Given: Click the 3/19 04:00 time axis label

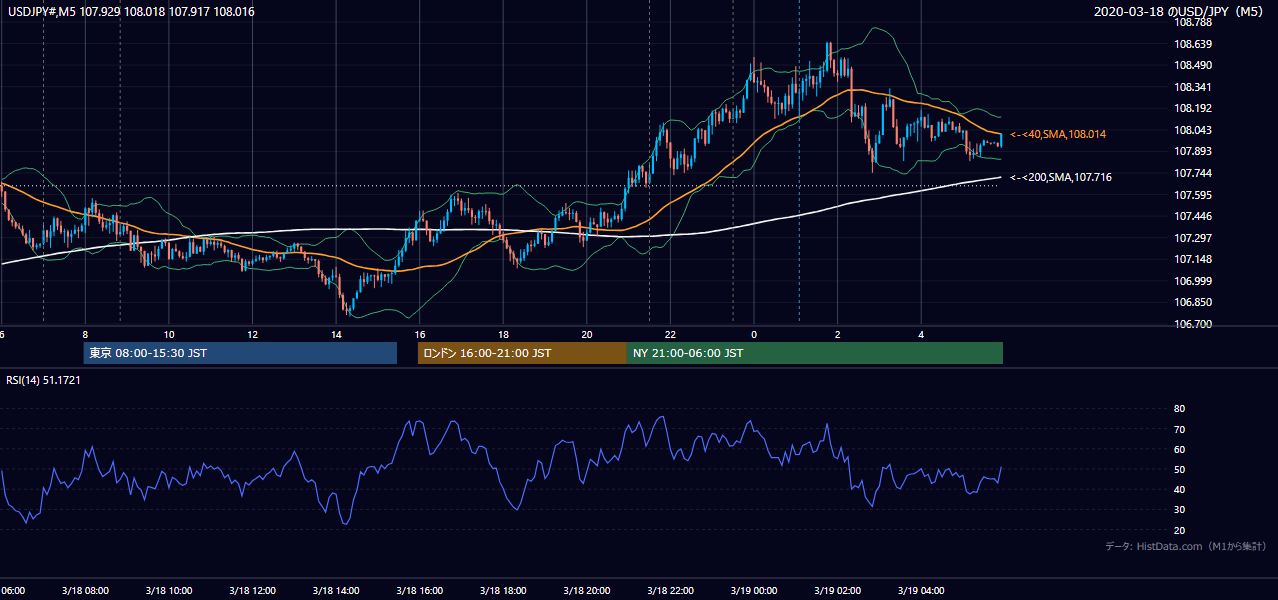Looking at the screenshot, I should point(921,591).
